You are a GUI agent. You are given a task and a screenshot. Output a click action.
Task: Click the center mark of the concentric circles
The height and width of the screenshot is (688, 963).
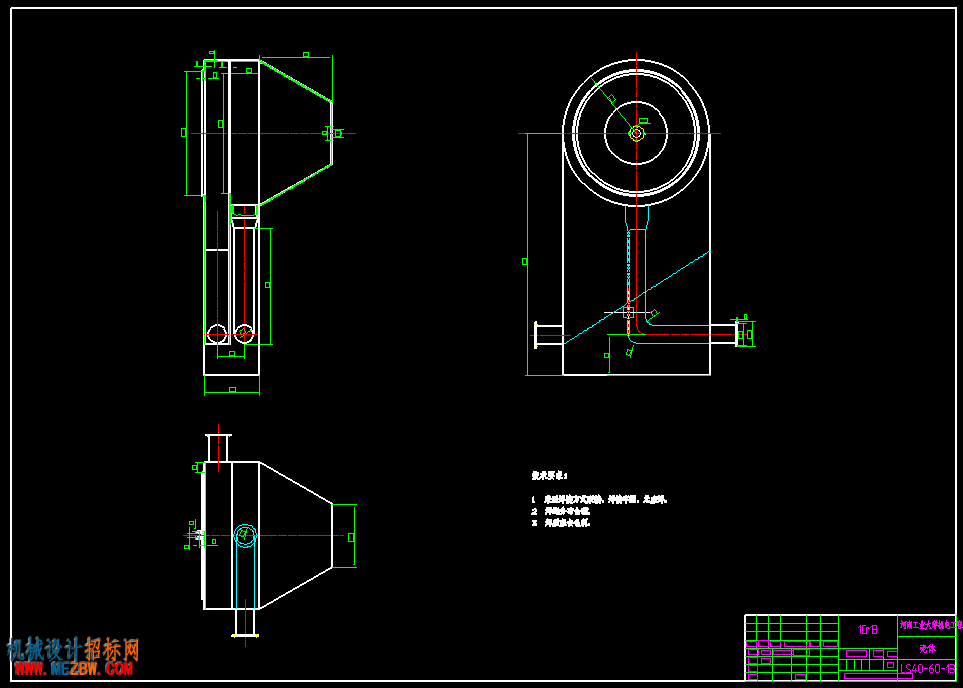[636, 133]
